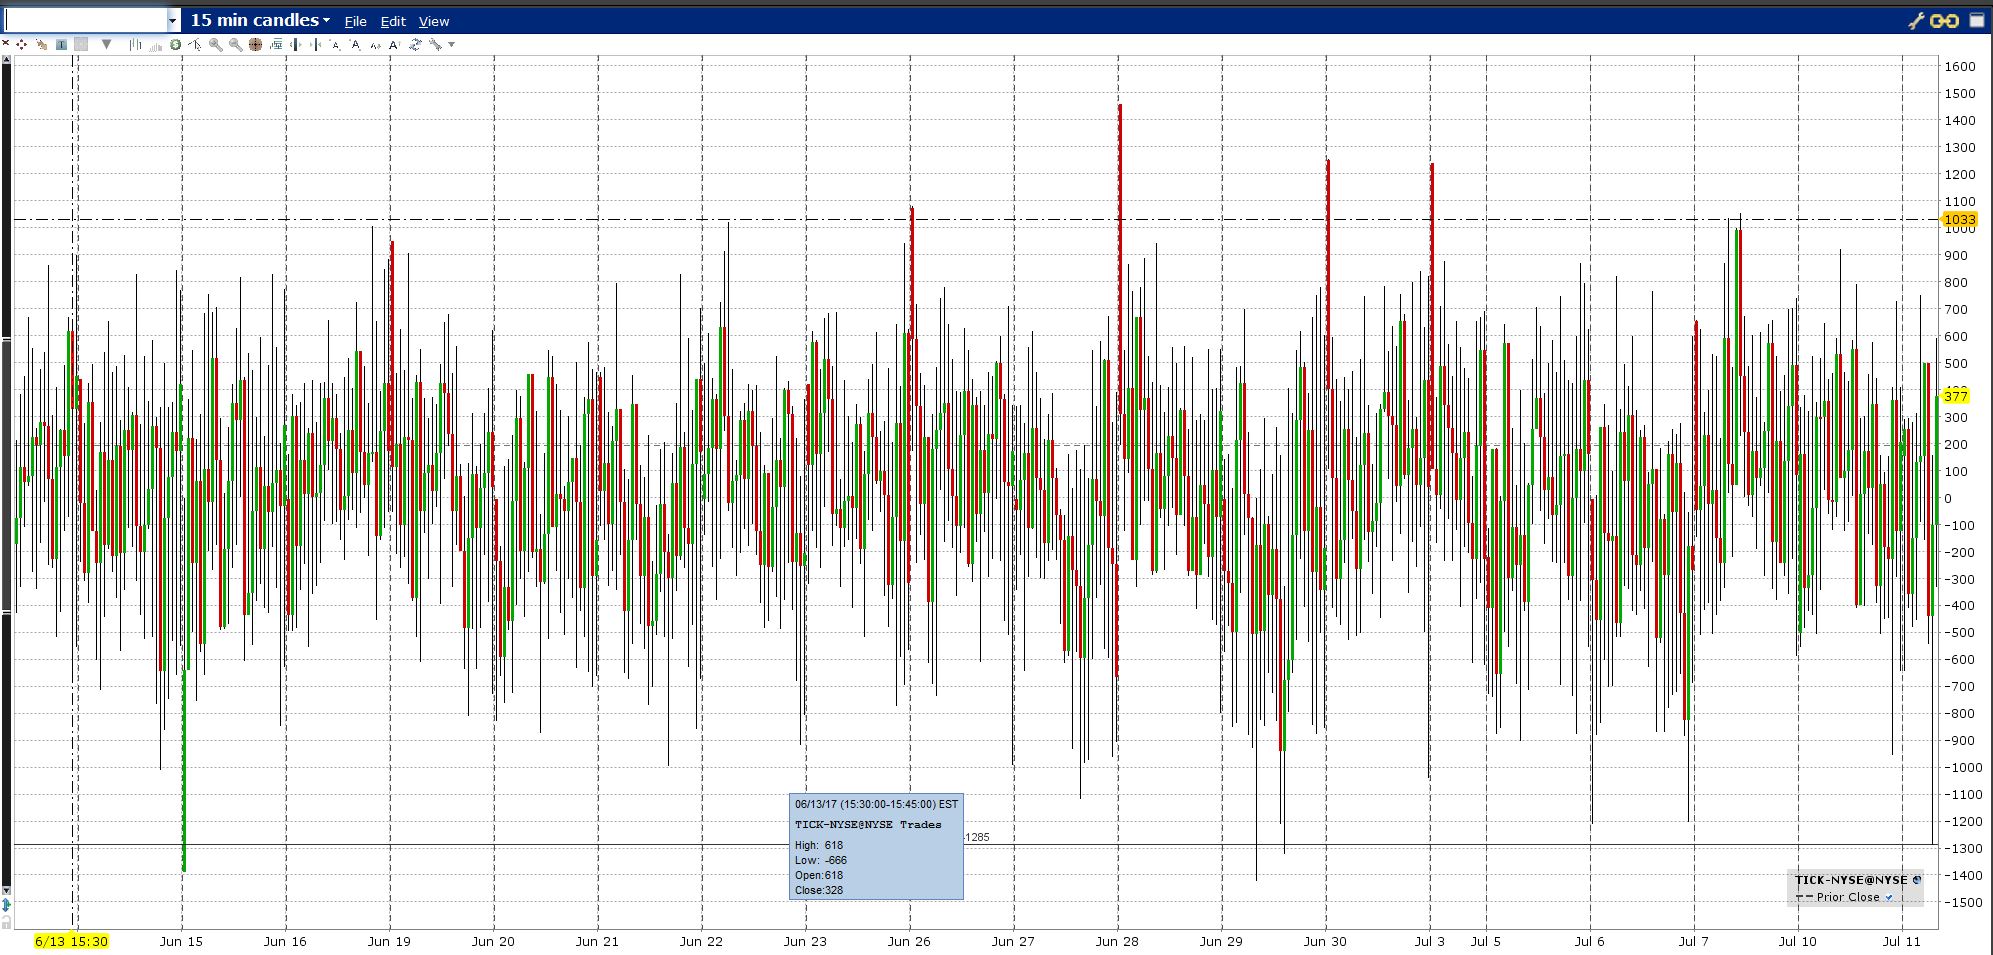Open the 15 min candles dropdown

pyautogui.click(x=260, y=20)
